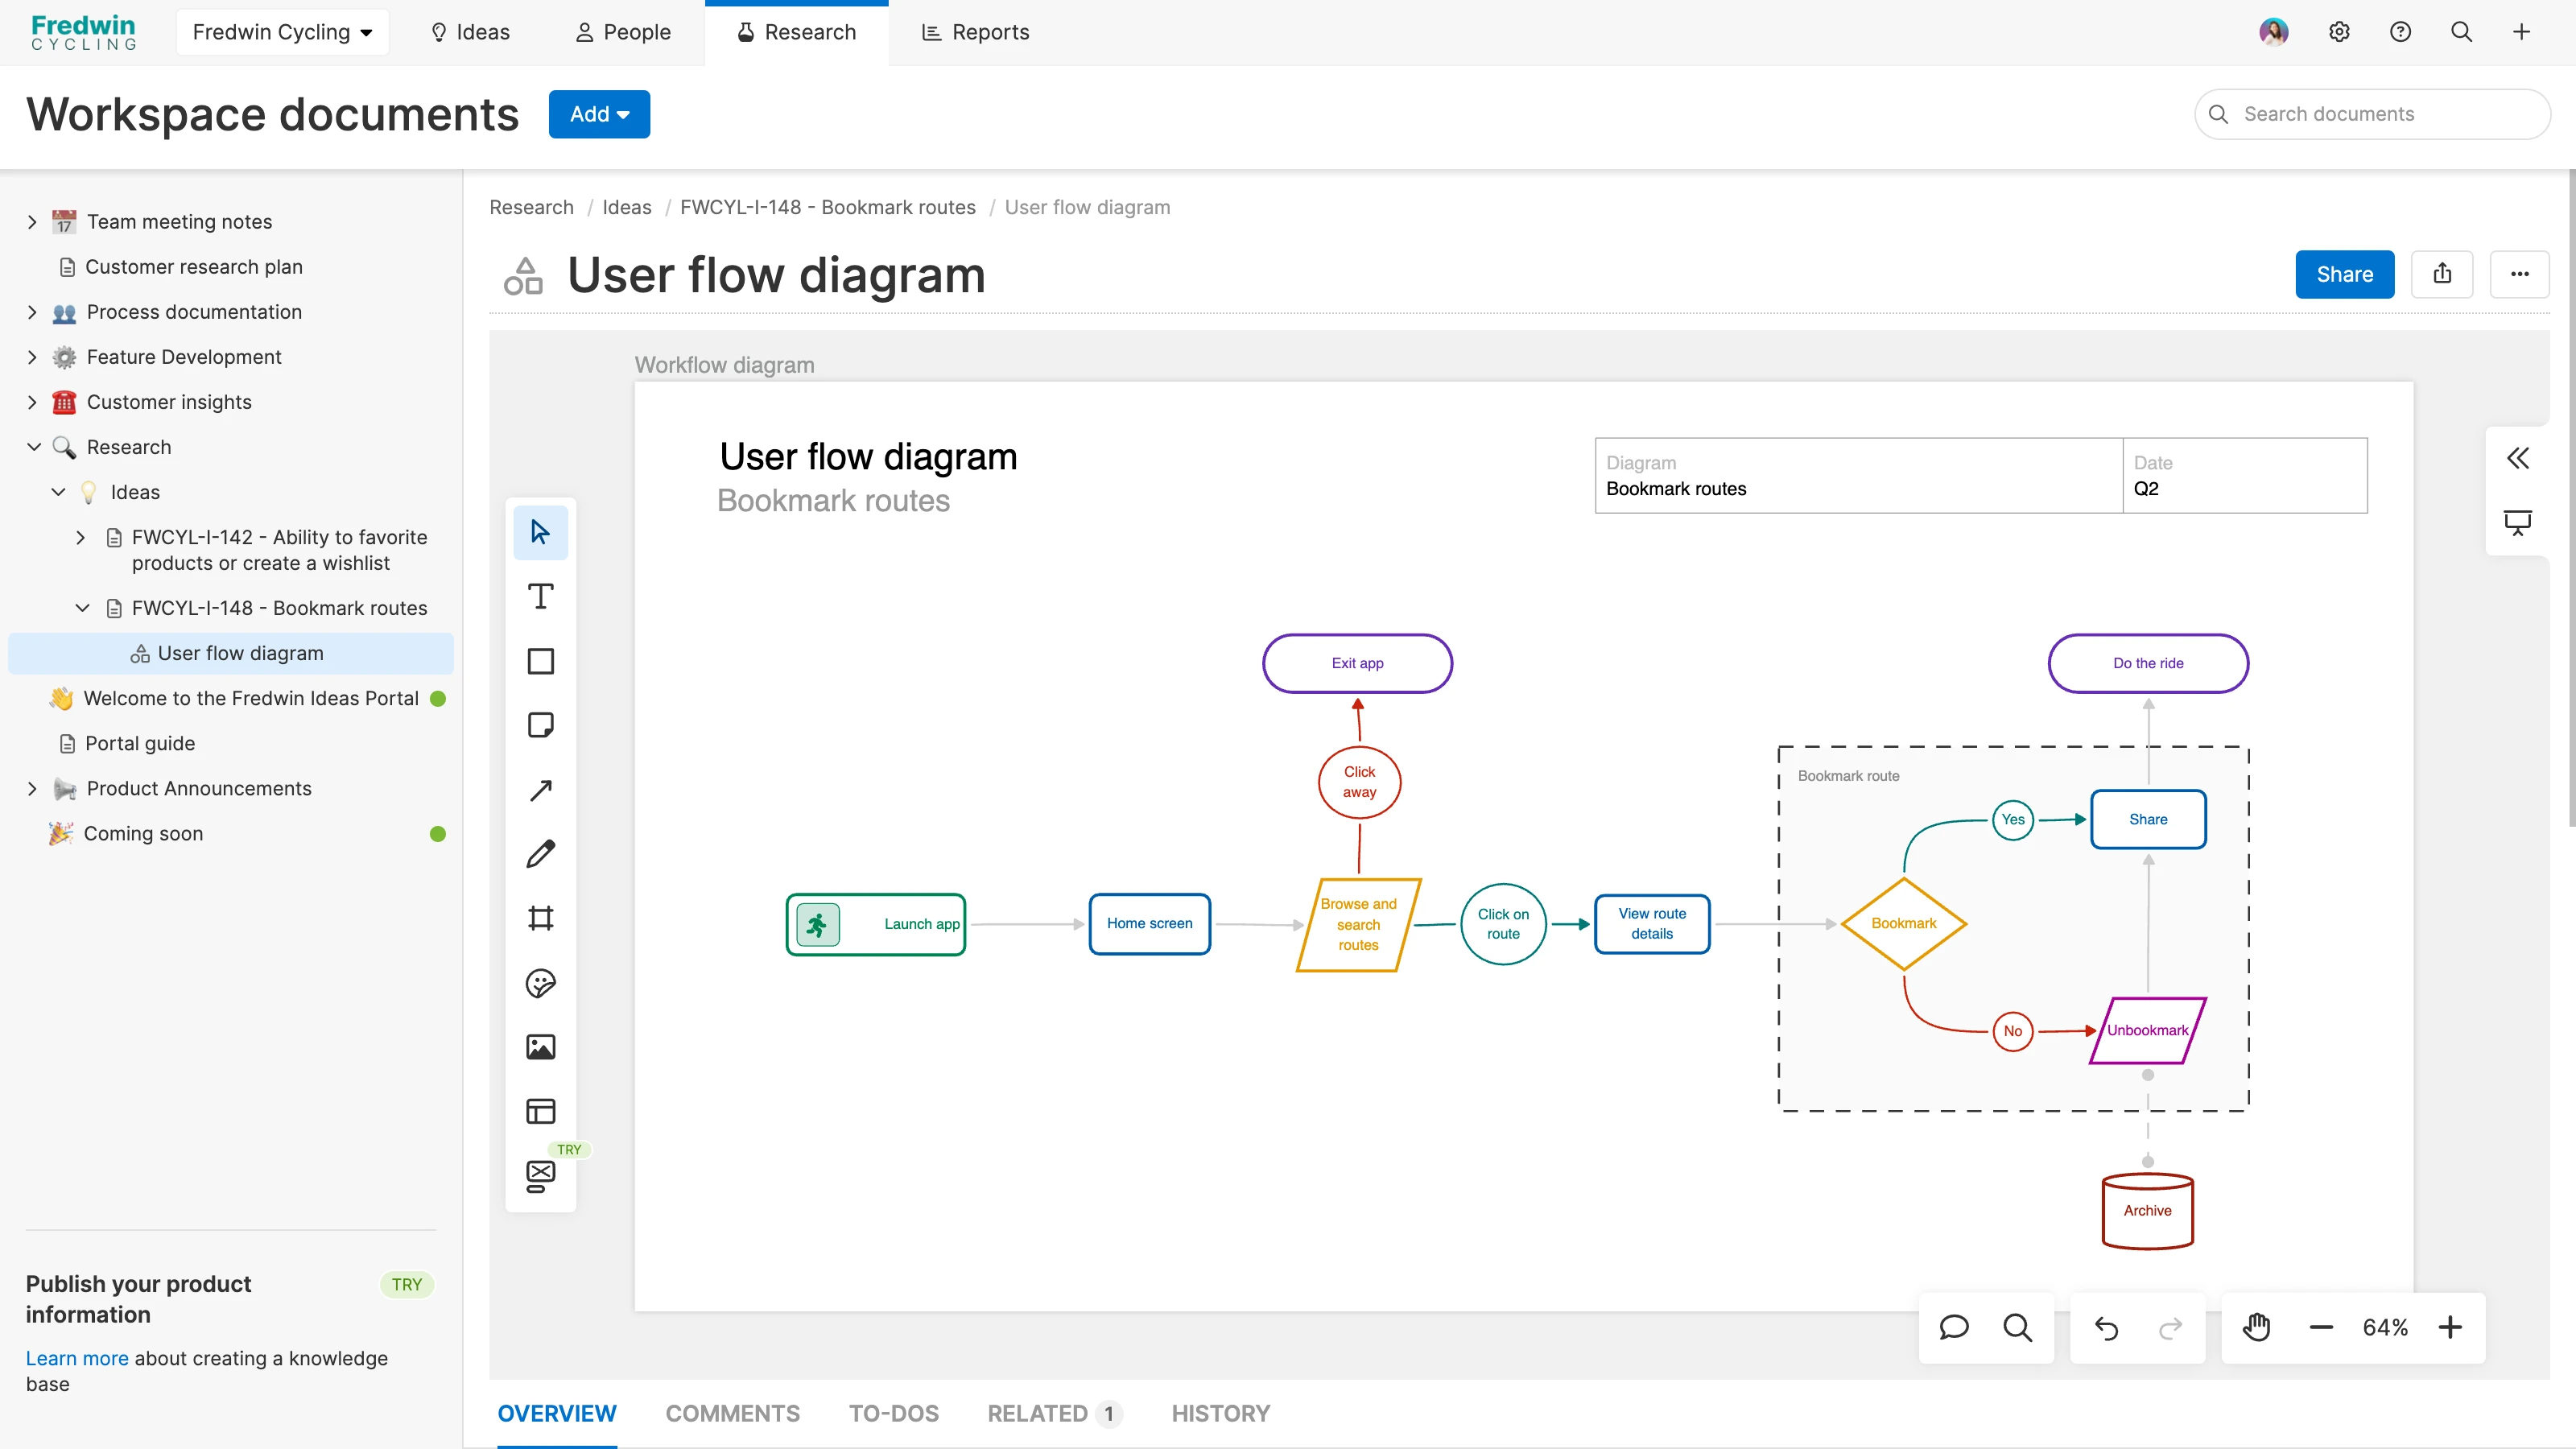Screen dimensions: 2576x1449
Task: Open the Add dropdown button
Action: pyautogui.click(x=598, y=114)
